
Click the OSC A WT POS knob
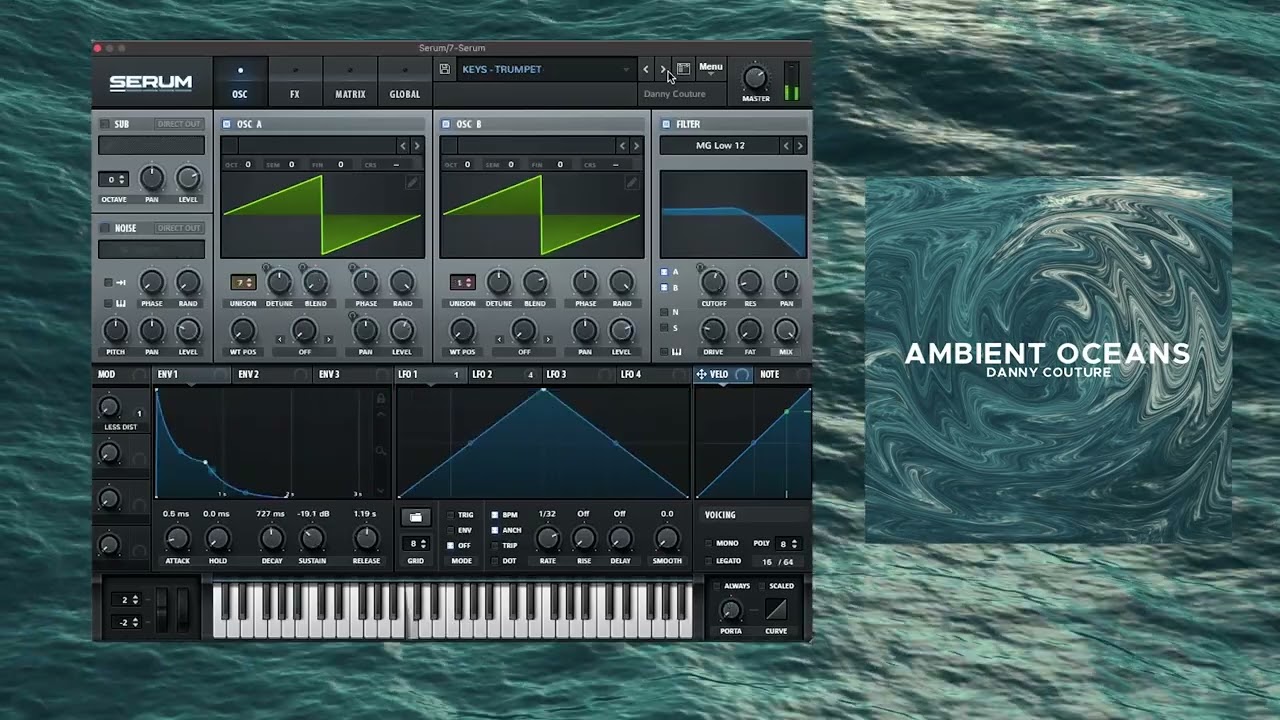click(243, 330)
